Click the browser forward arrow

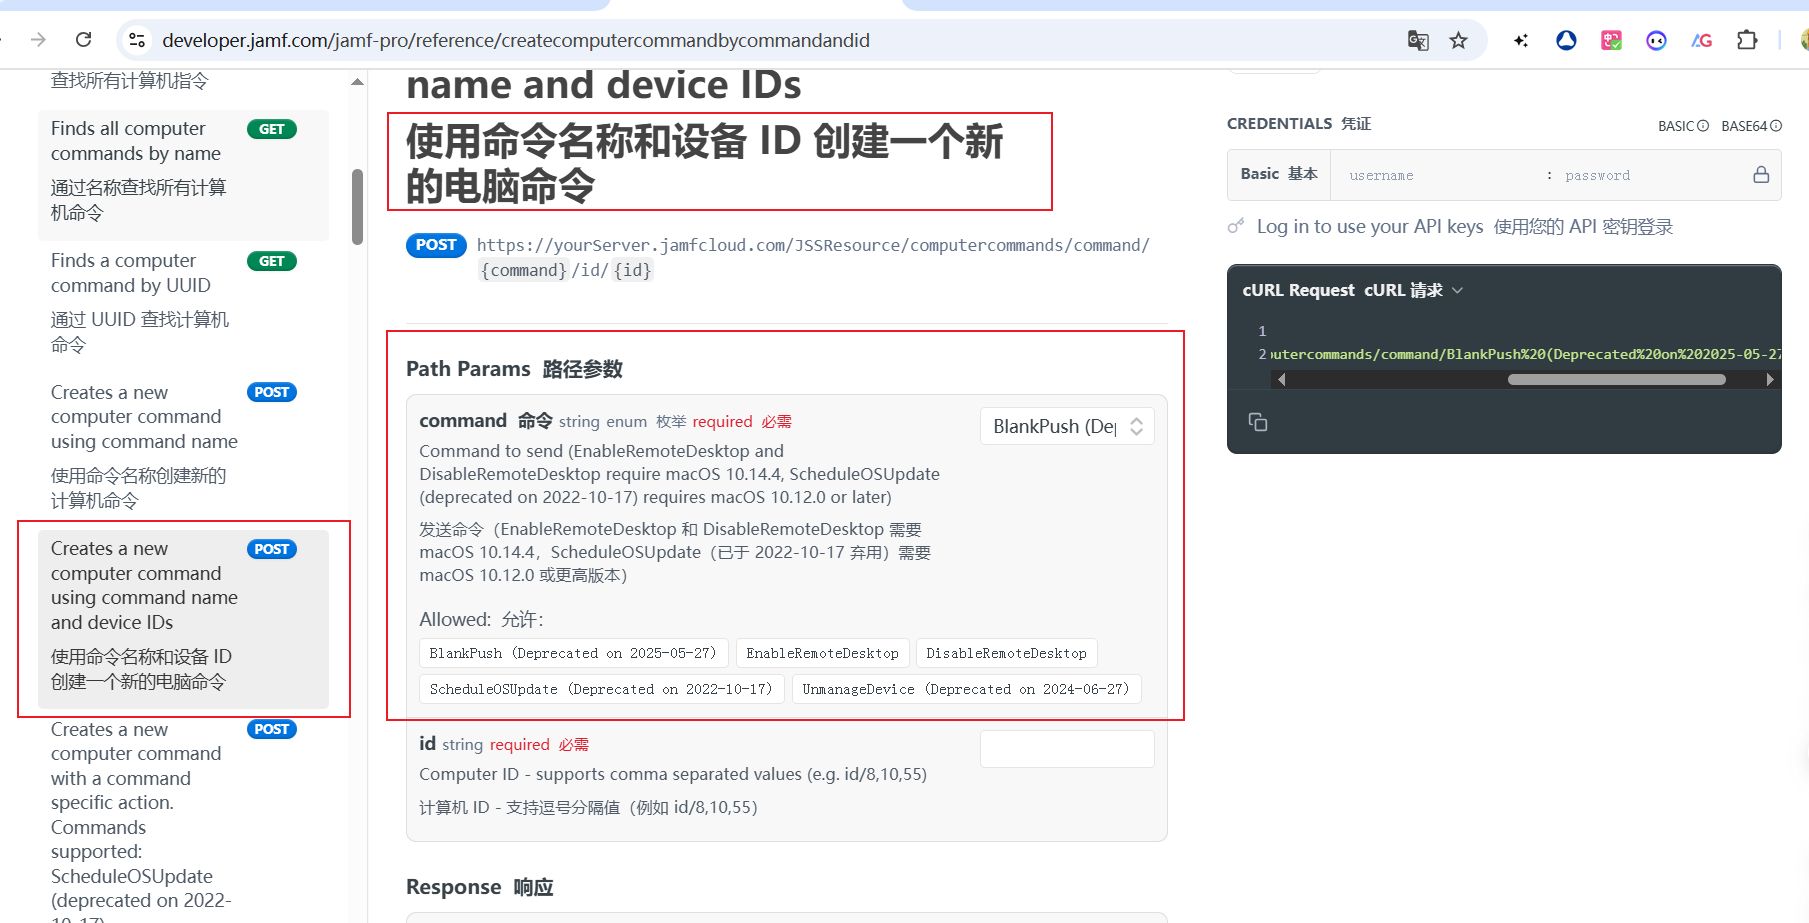click(38, 40)
